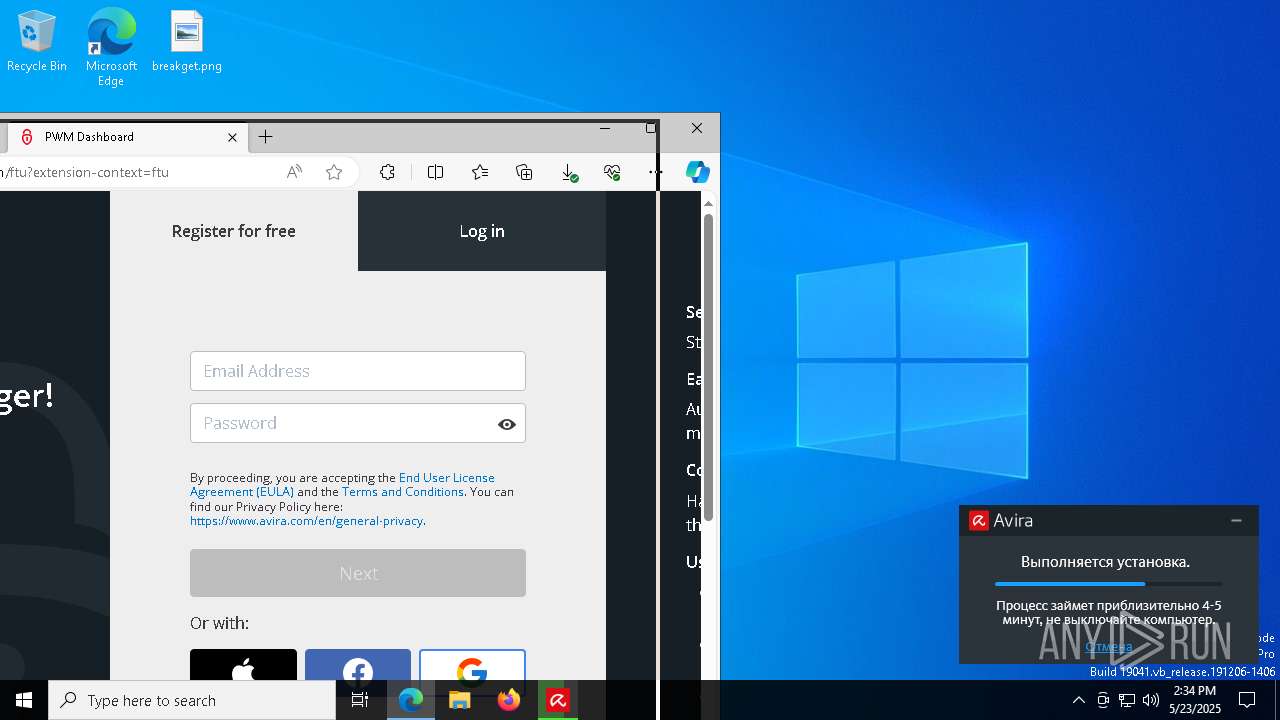Open the Collections icon
This screenshot has width=1280, height=720.
pos(524,172)
